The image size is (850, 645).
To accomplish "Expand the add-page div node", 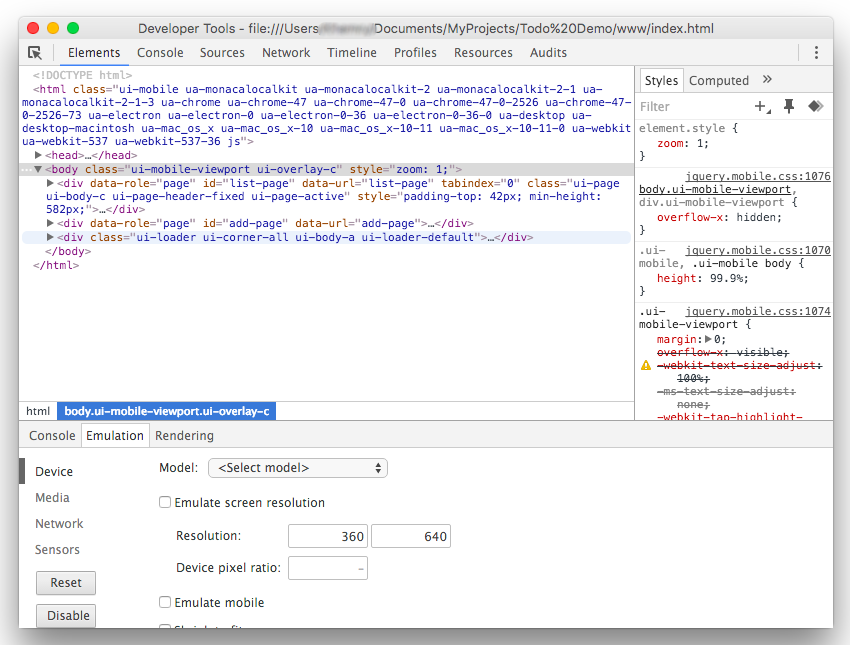I will [51, 223].
